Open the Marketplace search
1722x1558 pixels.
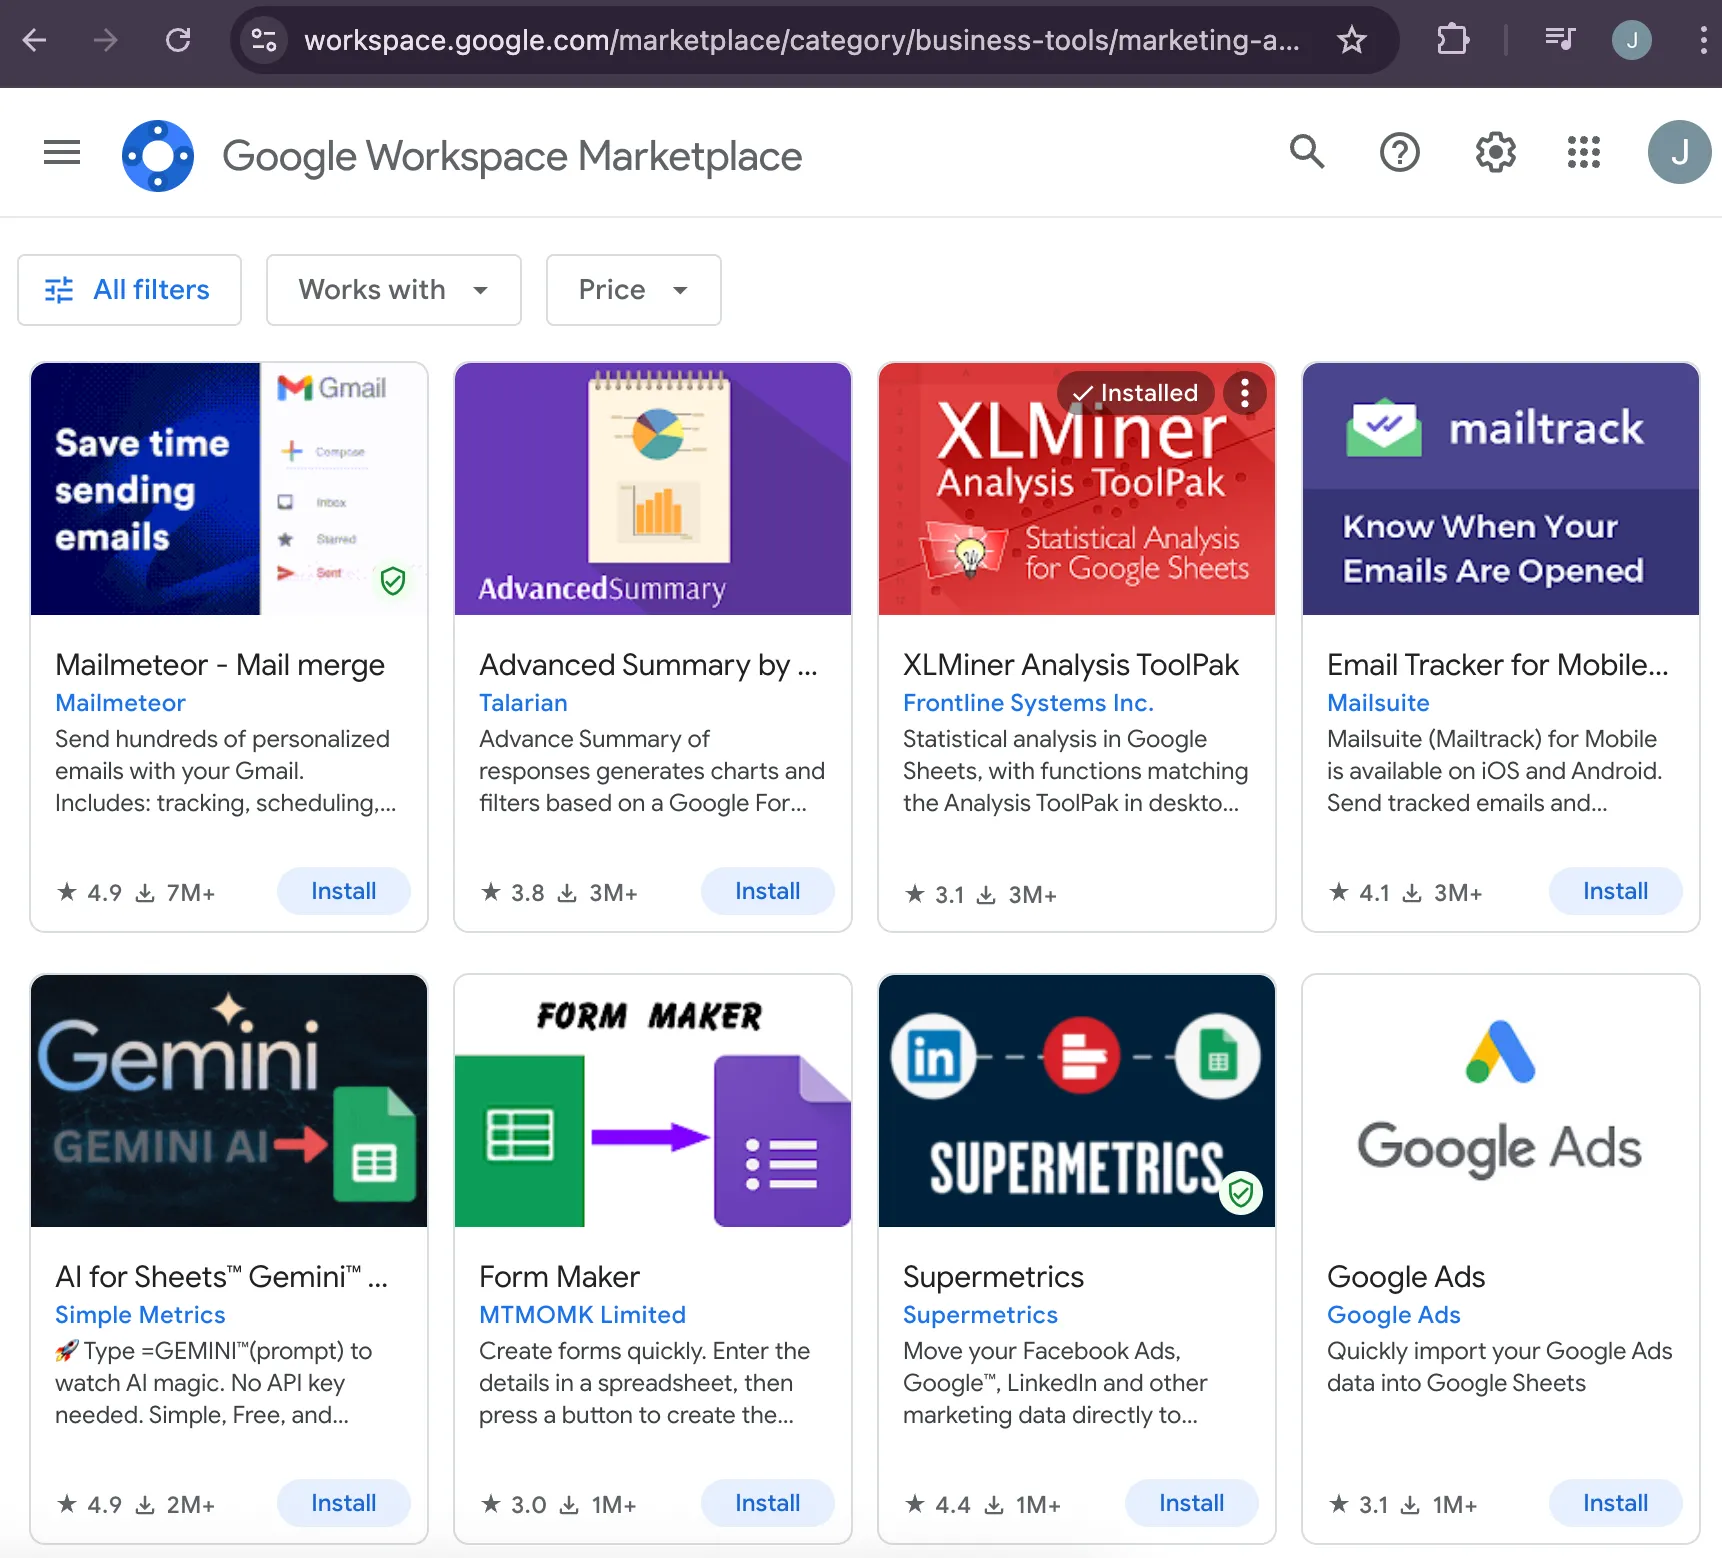1307,152
